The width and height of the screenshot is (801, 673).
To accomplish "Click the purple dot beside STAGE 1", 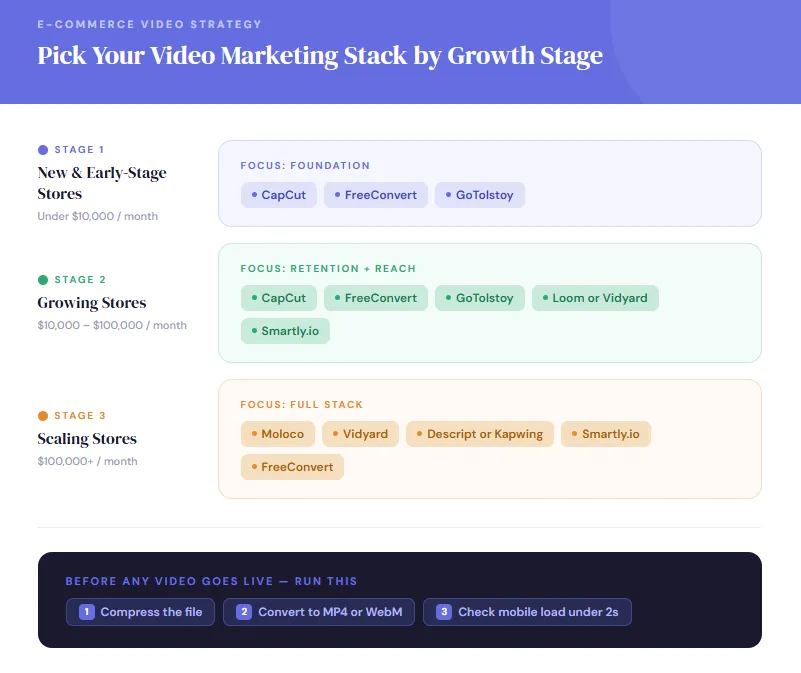I will 43,150.
